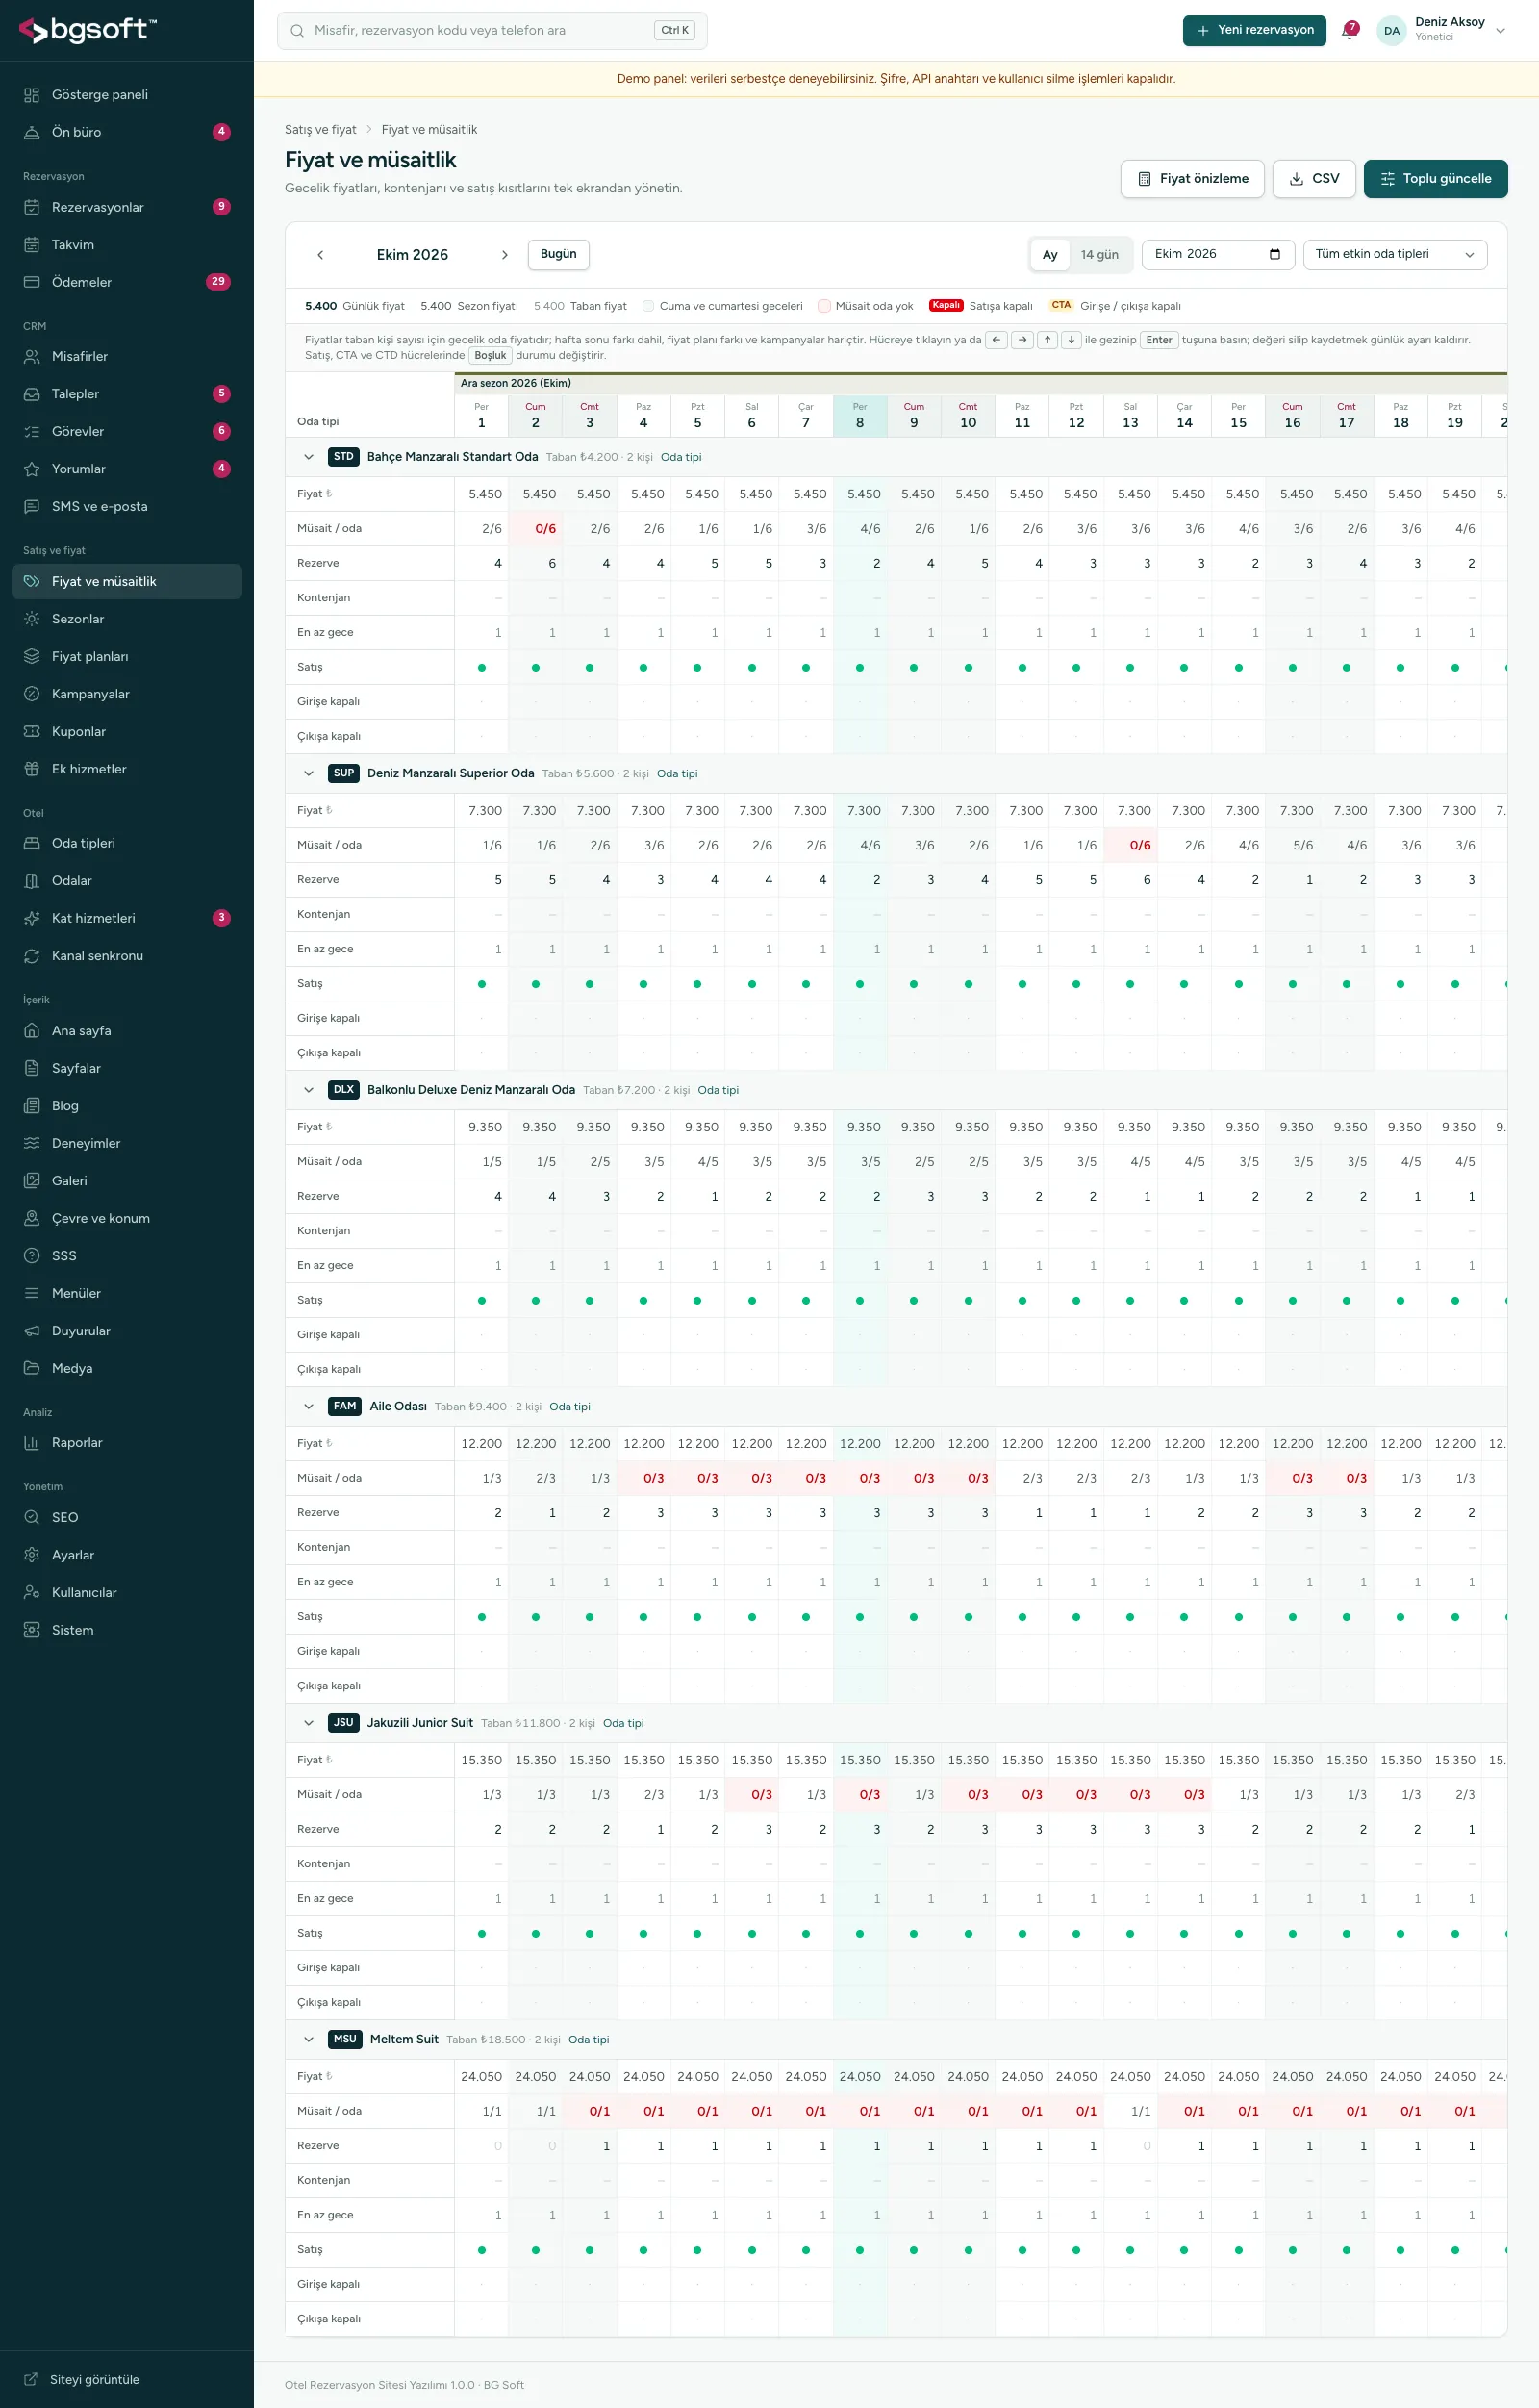This screenshot has width=1539, height=2408.
Task: Collapse the Aile Odası section
Action: [309, 1406]
